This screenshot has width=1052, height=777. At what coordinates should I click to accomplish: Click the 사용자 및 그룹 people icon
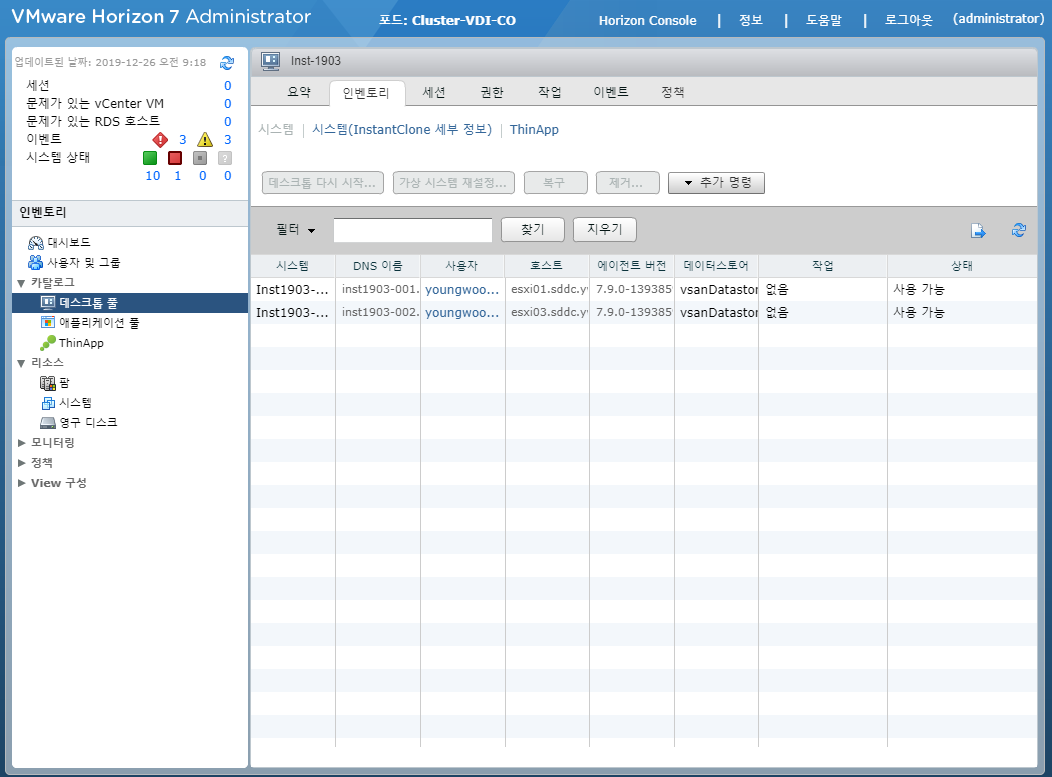pos(36,262)
